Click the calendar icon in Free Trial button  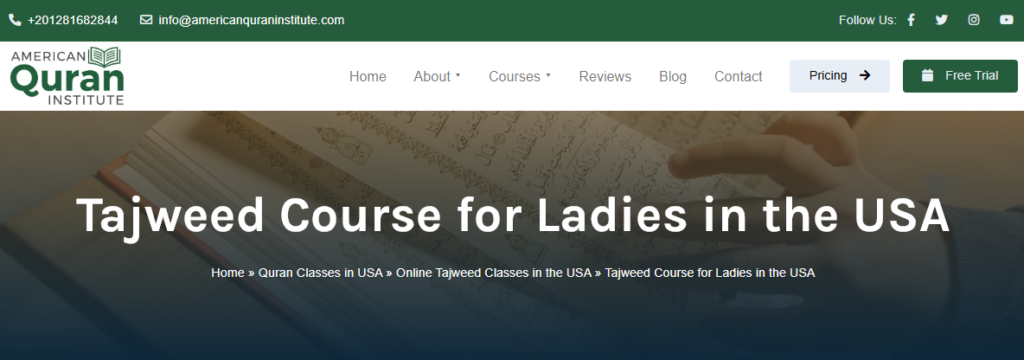click(927, 76)
